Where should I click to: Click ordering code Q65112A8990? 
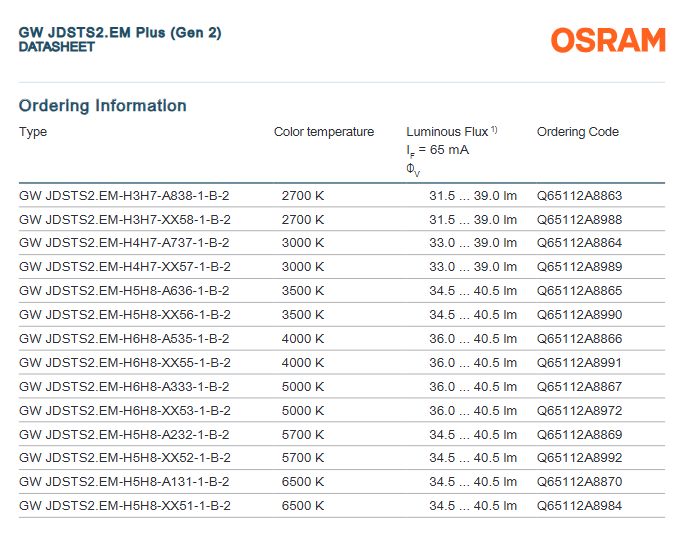point(579,315)
